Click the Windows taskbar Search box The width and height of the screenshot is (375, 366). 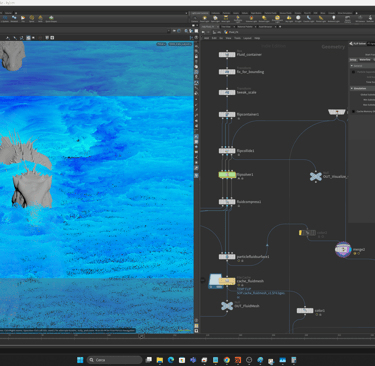[115, 360]
